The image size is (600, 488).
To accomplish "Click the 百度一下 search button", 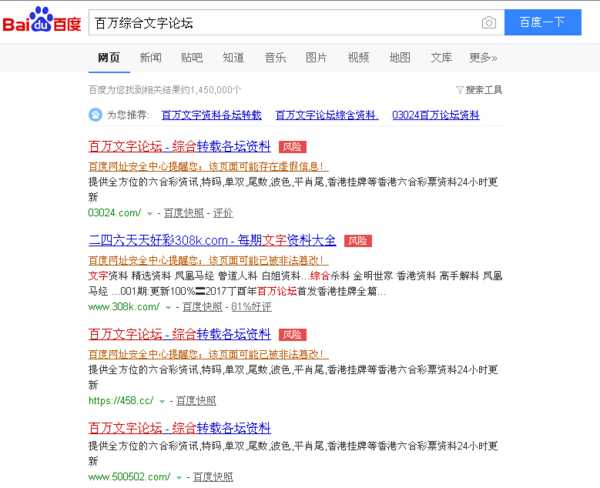I will point(543,22).
